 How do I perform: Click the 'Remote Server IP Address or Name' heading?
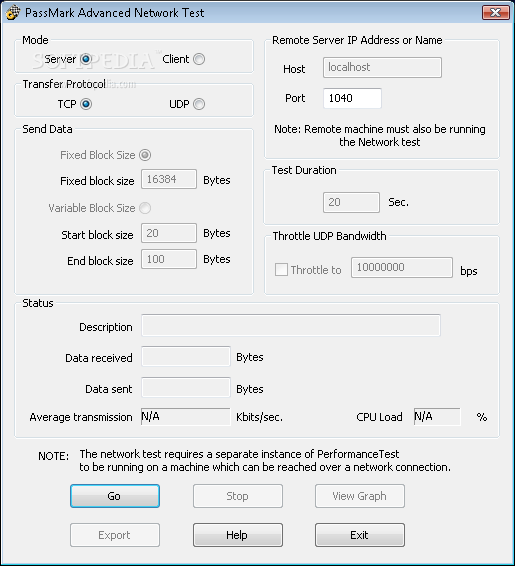tap(357, 40)
